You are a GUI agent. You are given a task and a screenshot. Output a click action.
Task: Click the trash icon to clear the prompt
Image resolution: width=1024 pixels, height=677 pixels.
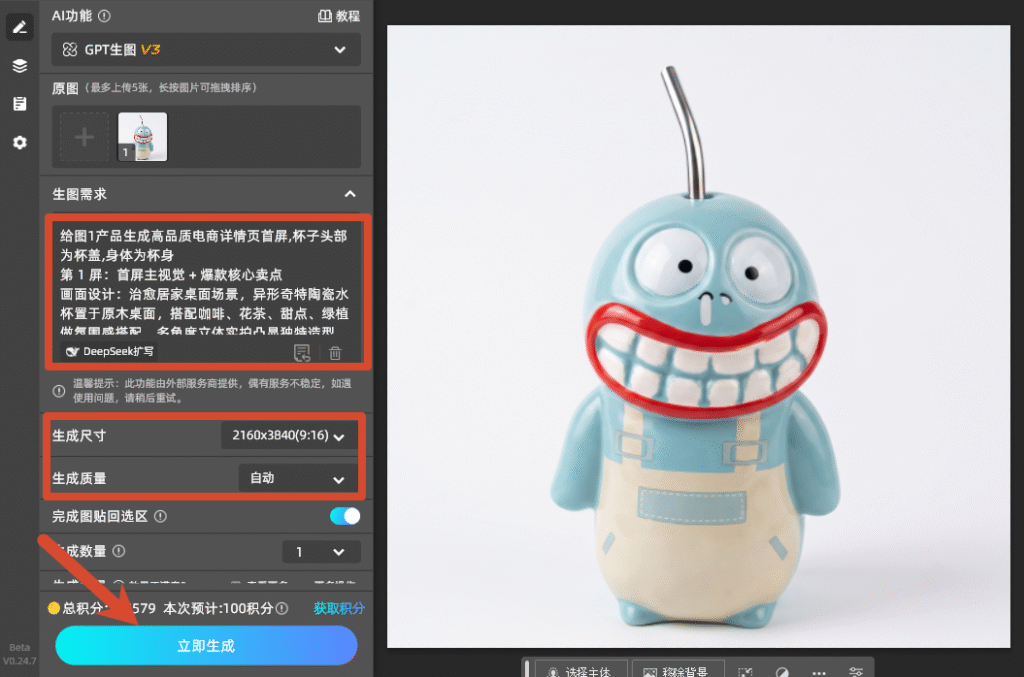pyautogui.click(x=335, y=353)
